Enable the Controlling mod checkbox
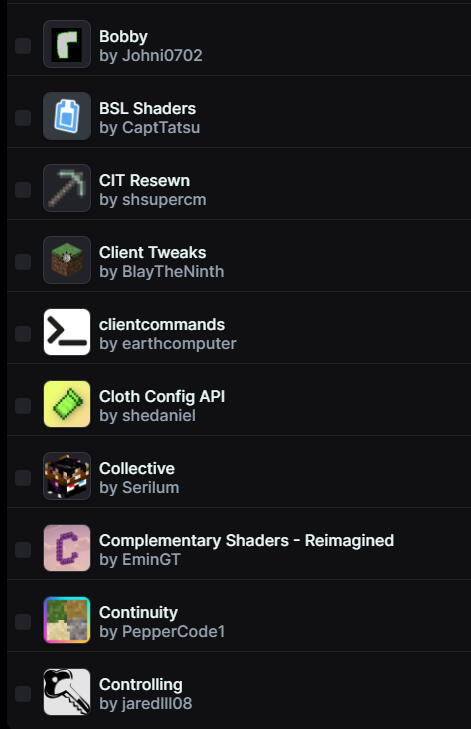The image size is (471, 729). tap(23, 694)
